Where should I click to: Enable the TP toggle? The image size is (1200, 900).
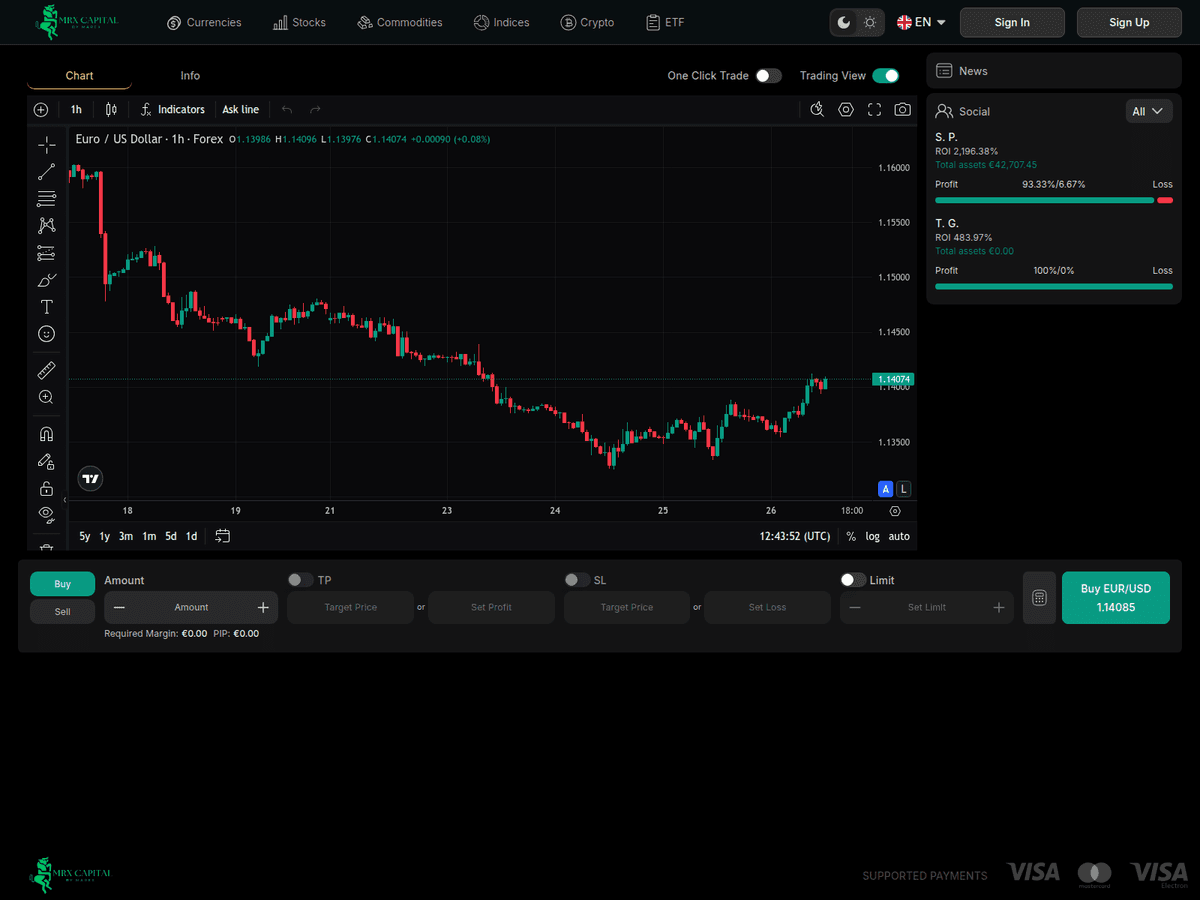(x=300, y=580)
